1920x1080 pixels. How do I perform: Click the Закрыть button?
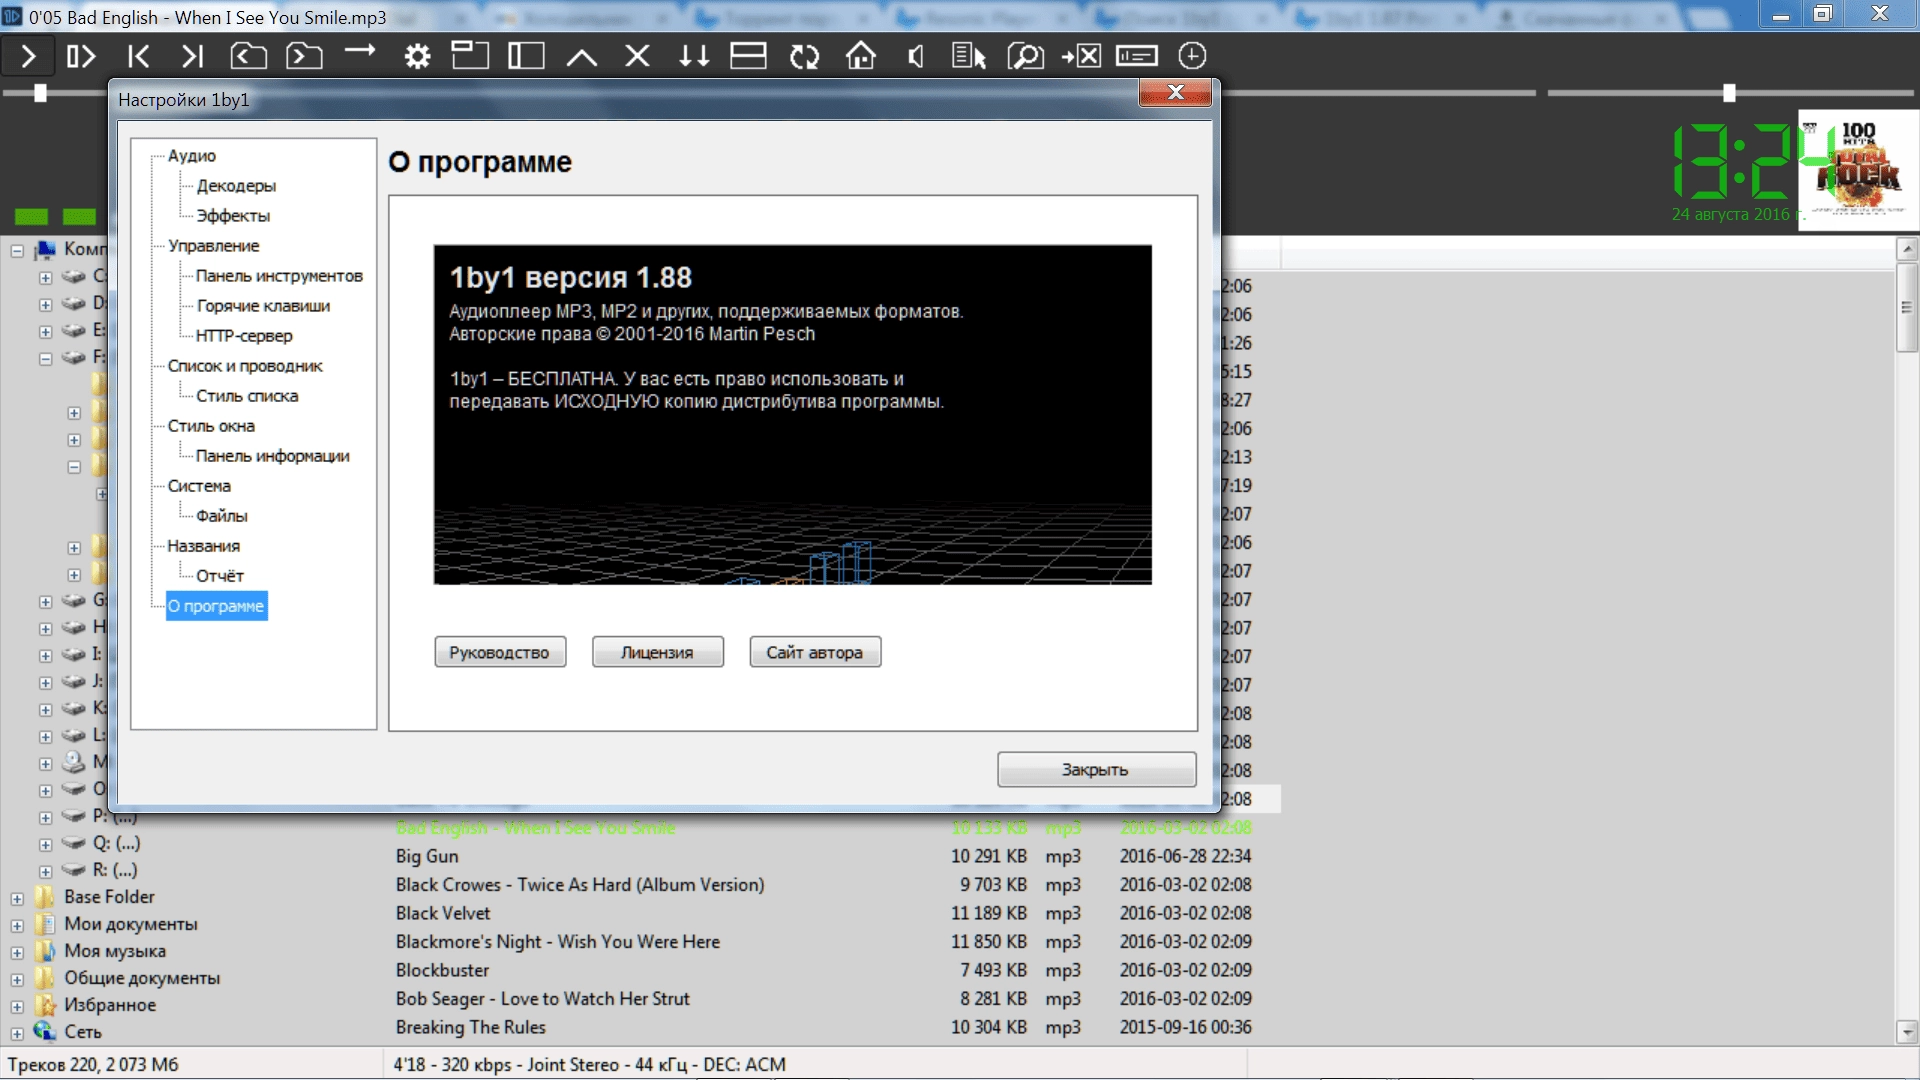[1096, 769]
